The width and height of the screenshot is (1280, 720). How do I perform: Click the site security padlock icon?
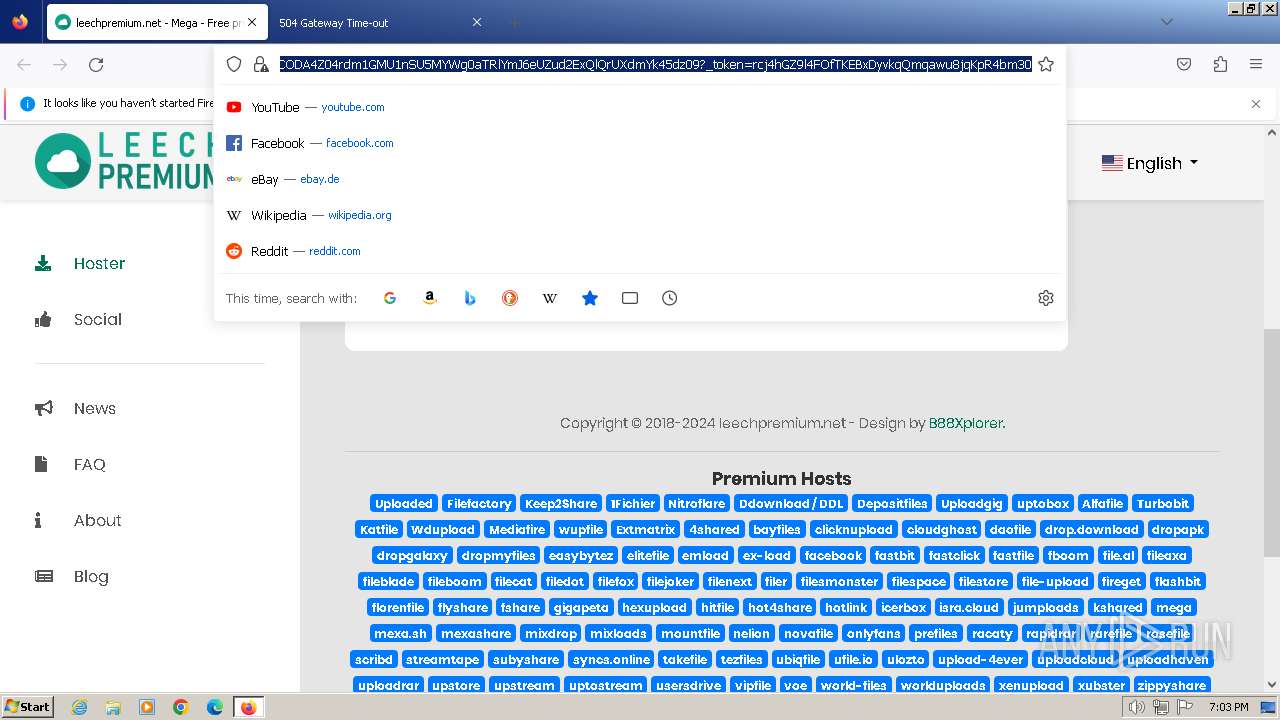(x=261, y=64)
